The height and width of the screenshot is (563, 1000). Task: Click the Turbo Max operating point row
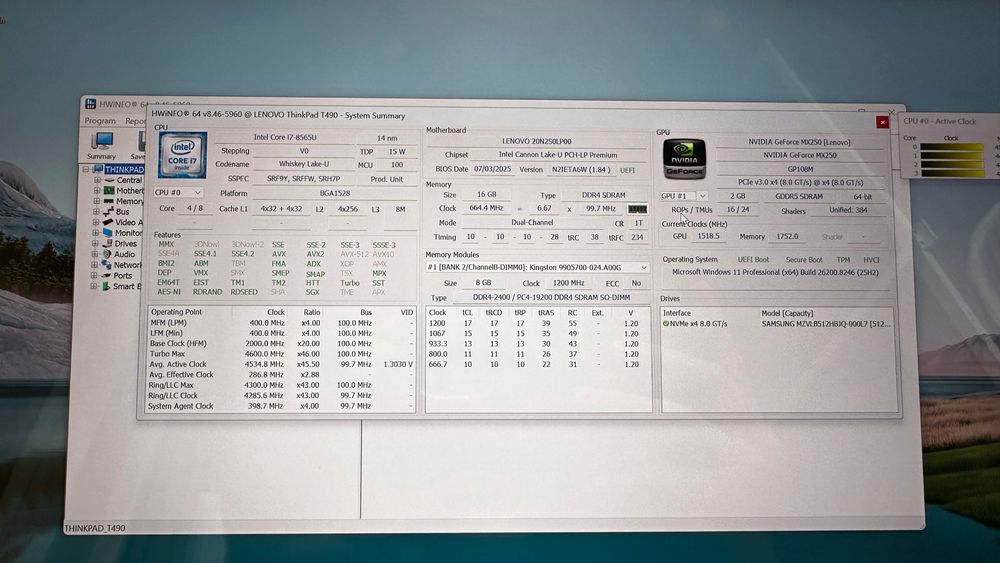(x=281, y=354)
